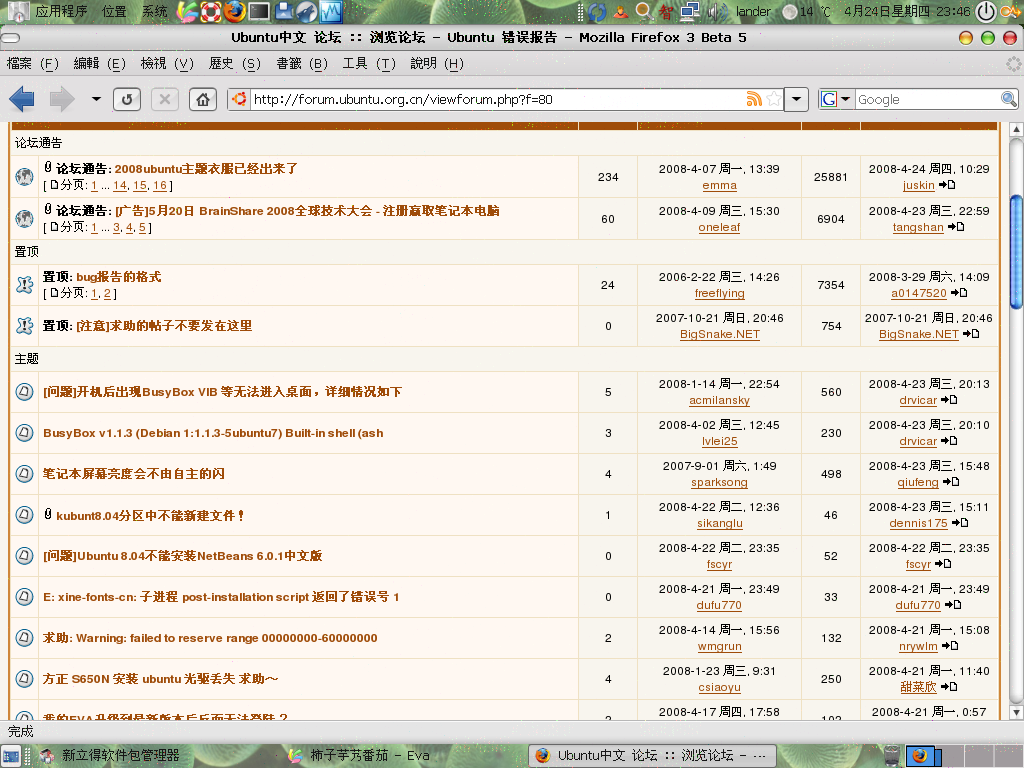Open author profile emma
This screenshot has width=1024, height=768.
[x=719, y=185]
